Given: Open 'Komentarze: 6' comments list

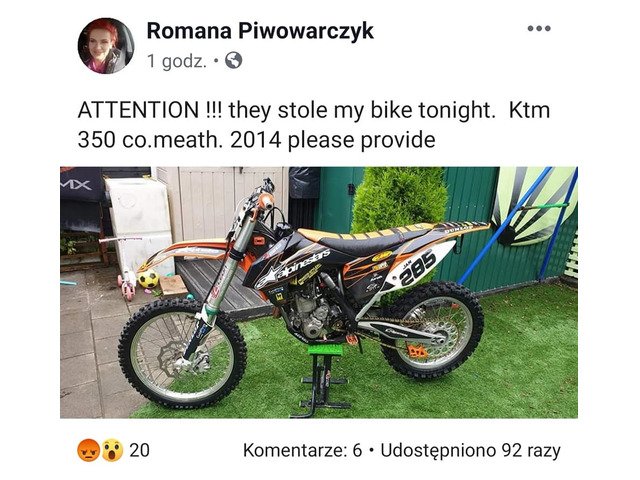Looking at the screenshot, I should 302,451.
